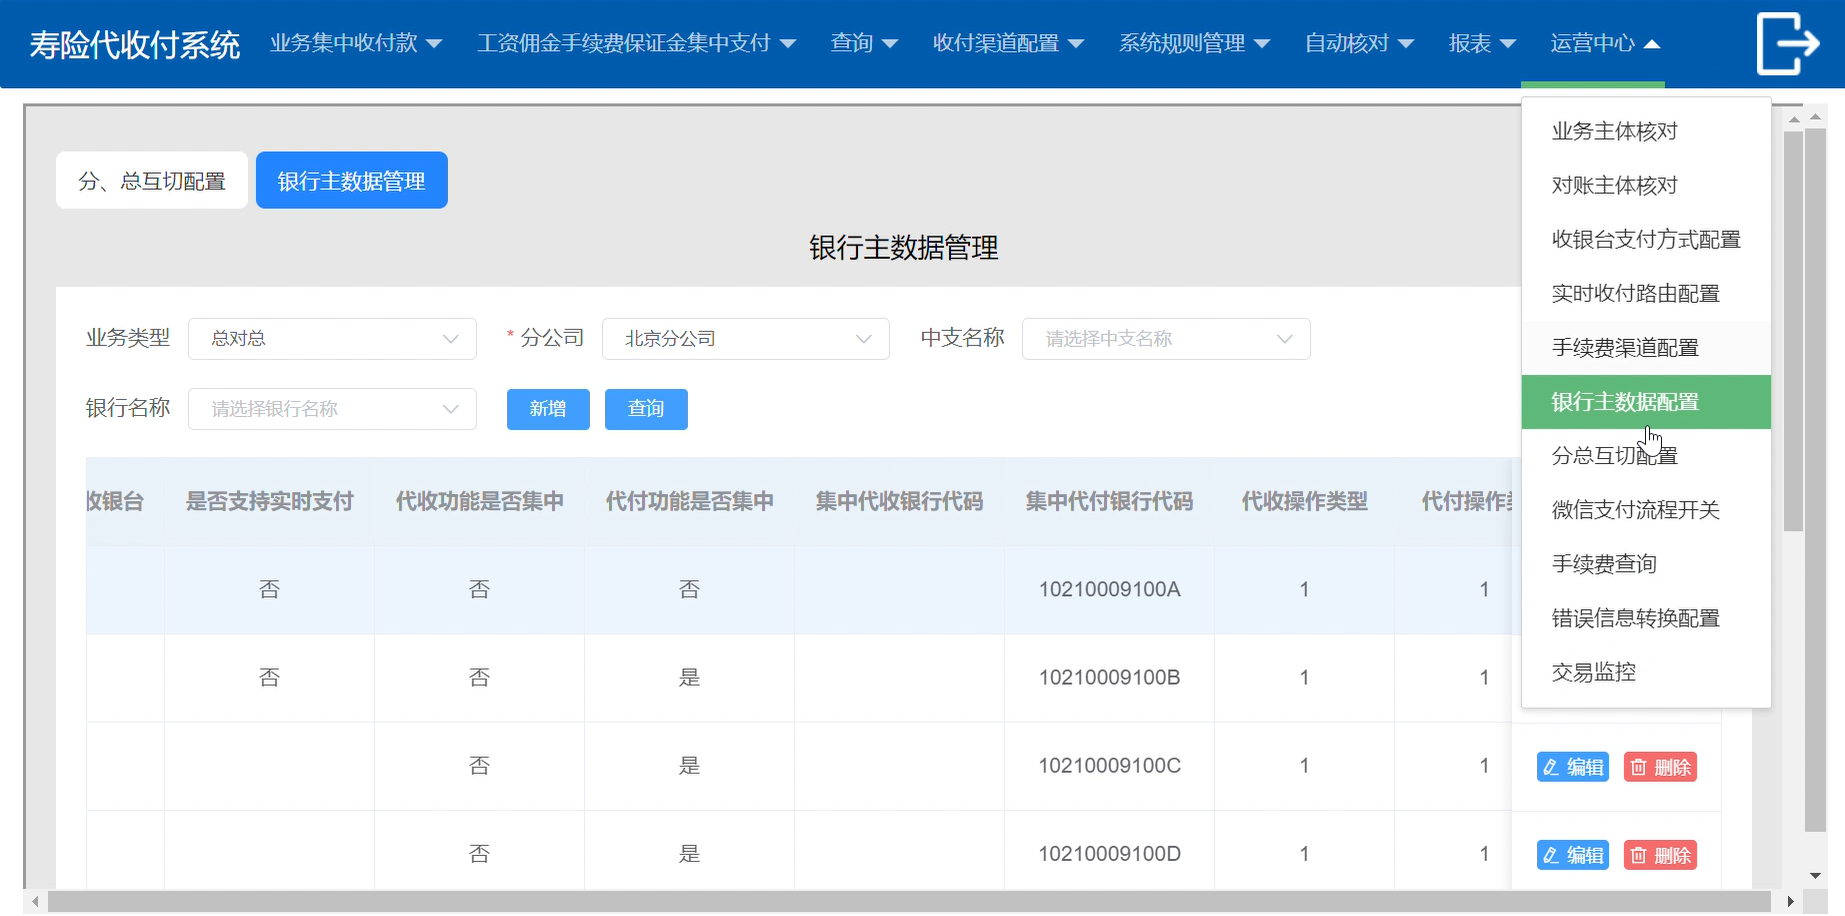Select 实时收付路由配置 entry
1845x916 pixels.
tap(1646, 293)
